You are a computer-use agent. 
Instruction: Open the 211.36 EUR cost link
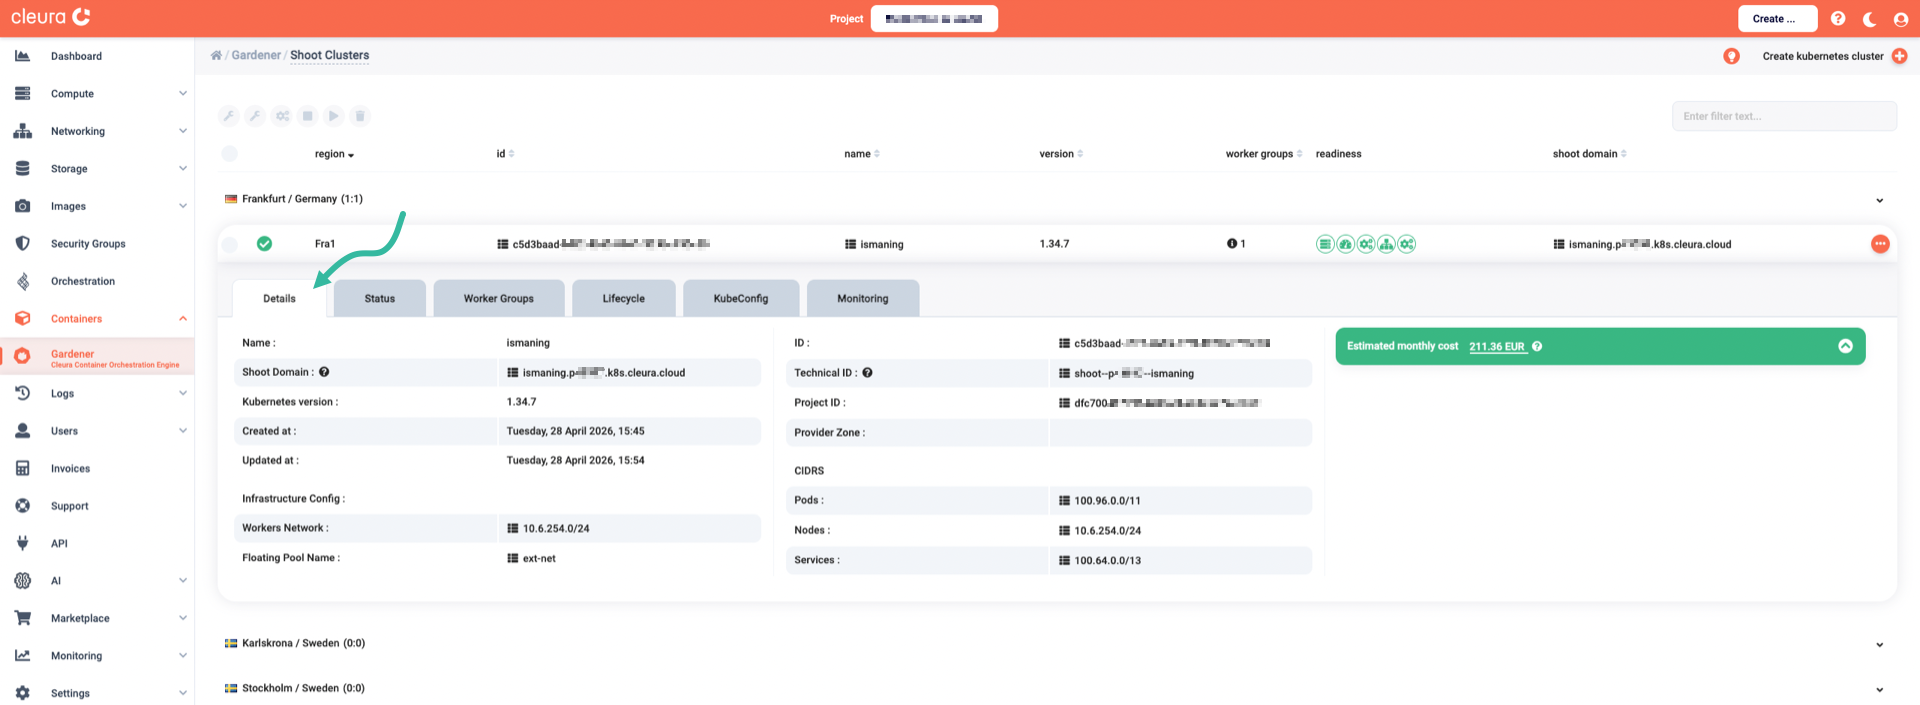tap(1497, 347)
